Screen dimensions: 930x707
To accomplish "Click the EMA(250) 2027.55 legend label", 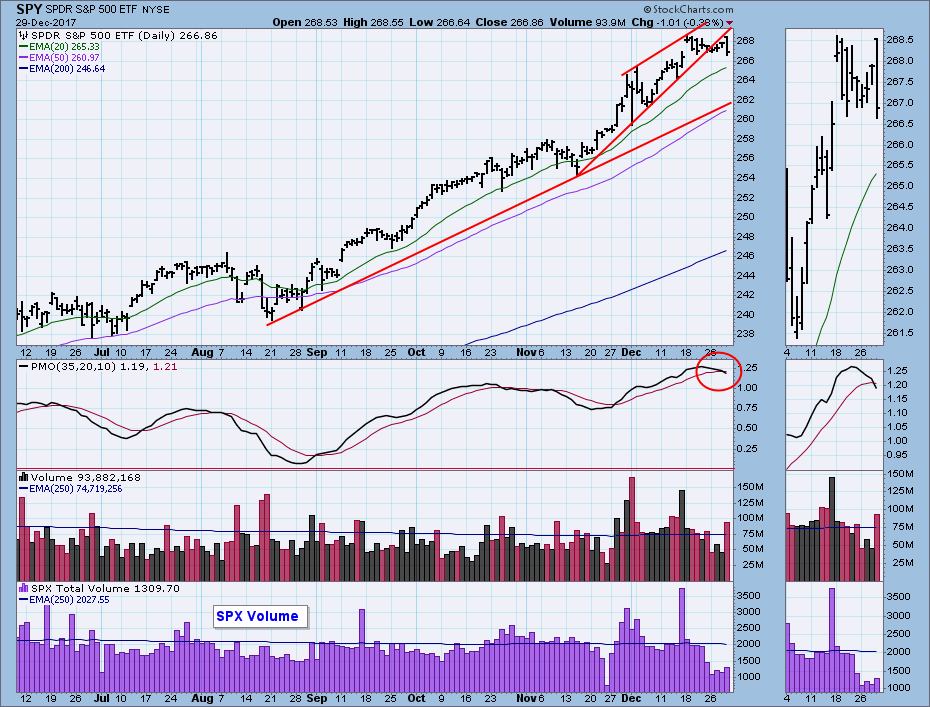I will click(69, 600).
